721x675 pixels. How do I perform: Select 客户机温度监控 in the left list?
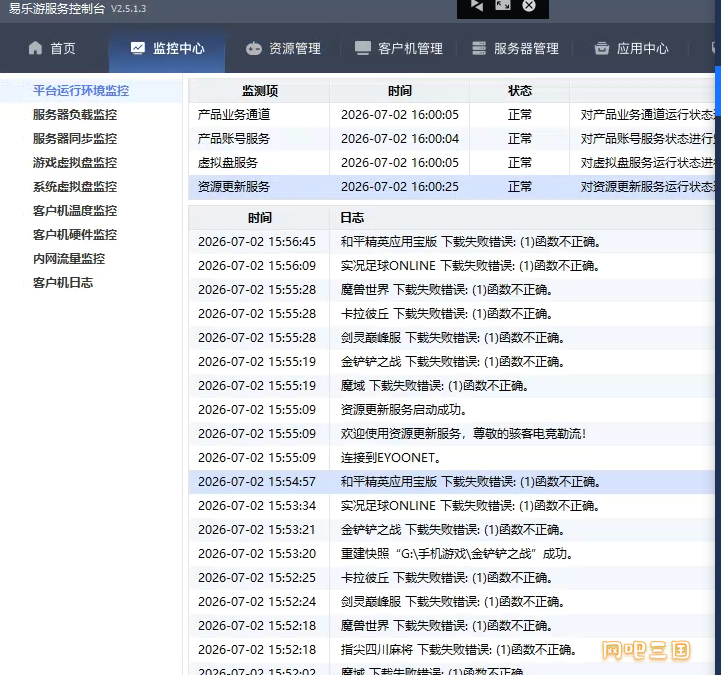75,211
